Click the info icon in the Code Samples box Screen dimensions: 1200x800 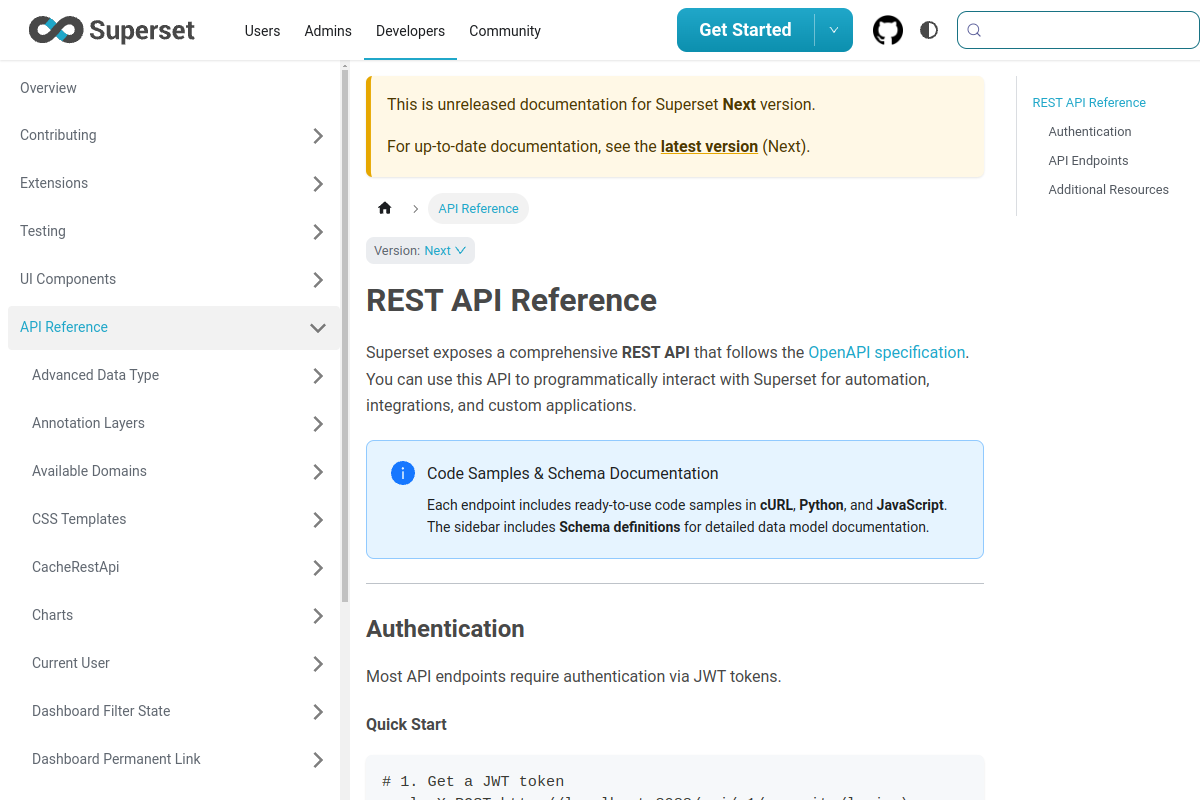pos(403,473)
